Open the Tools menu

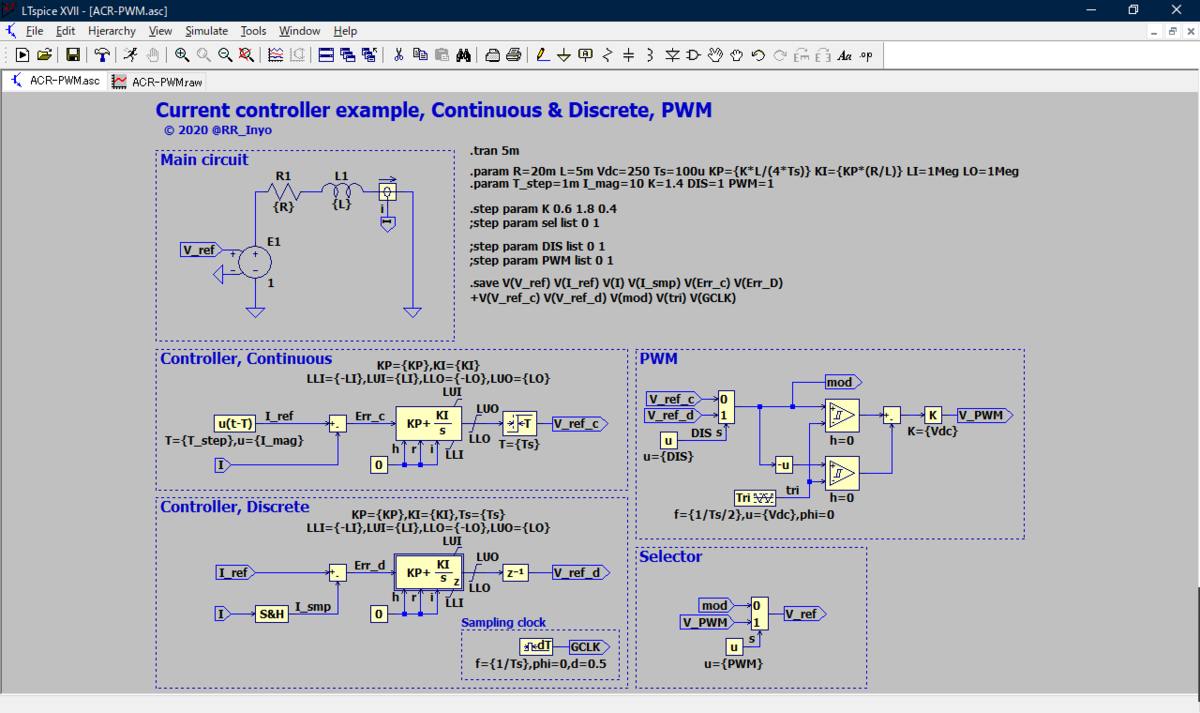253,31
